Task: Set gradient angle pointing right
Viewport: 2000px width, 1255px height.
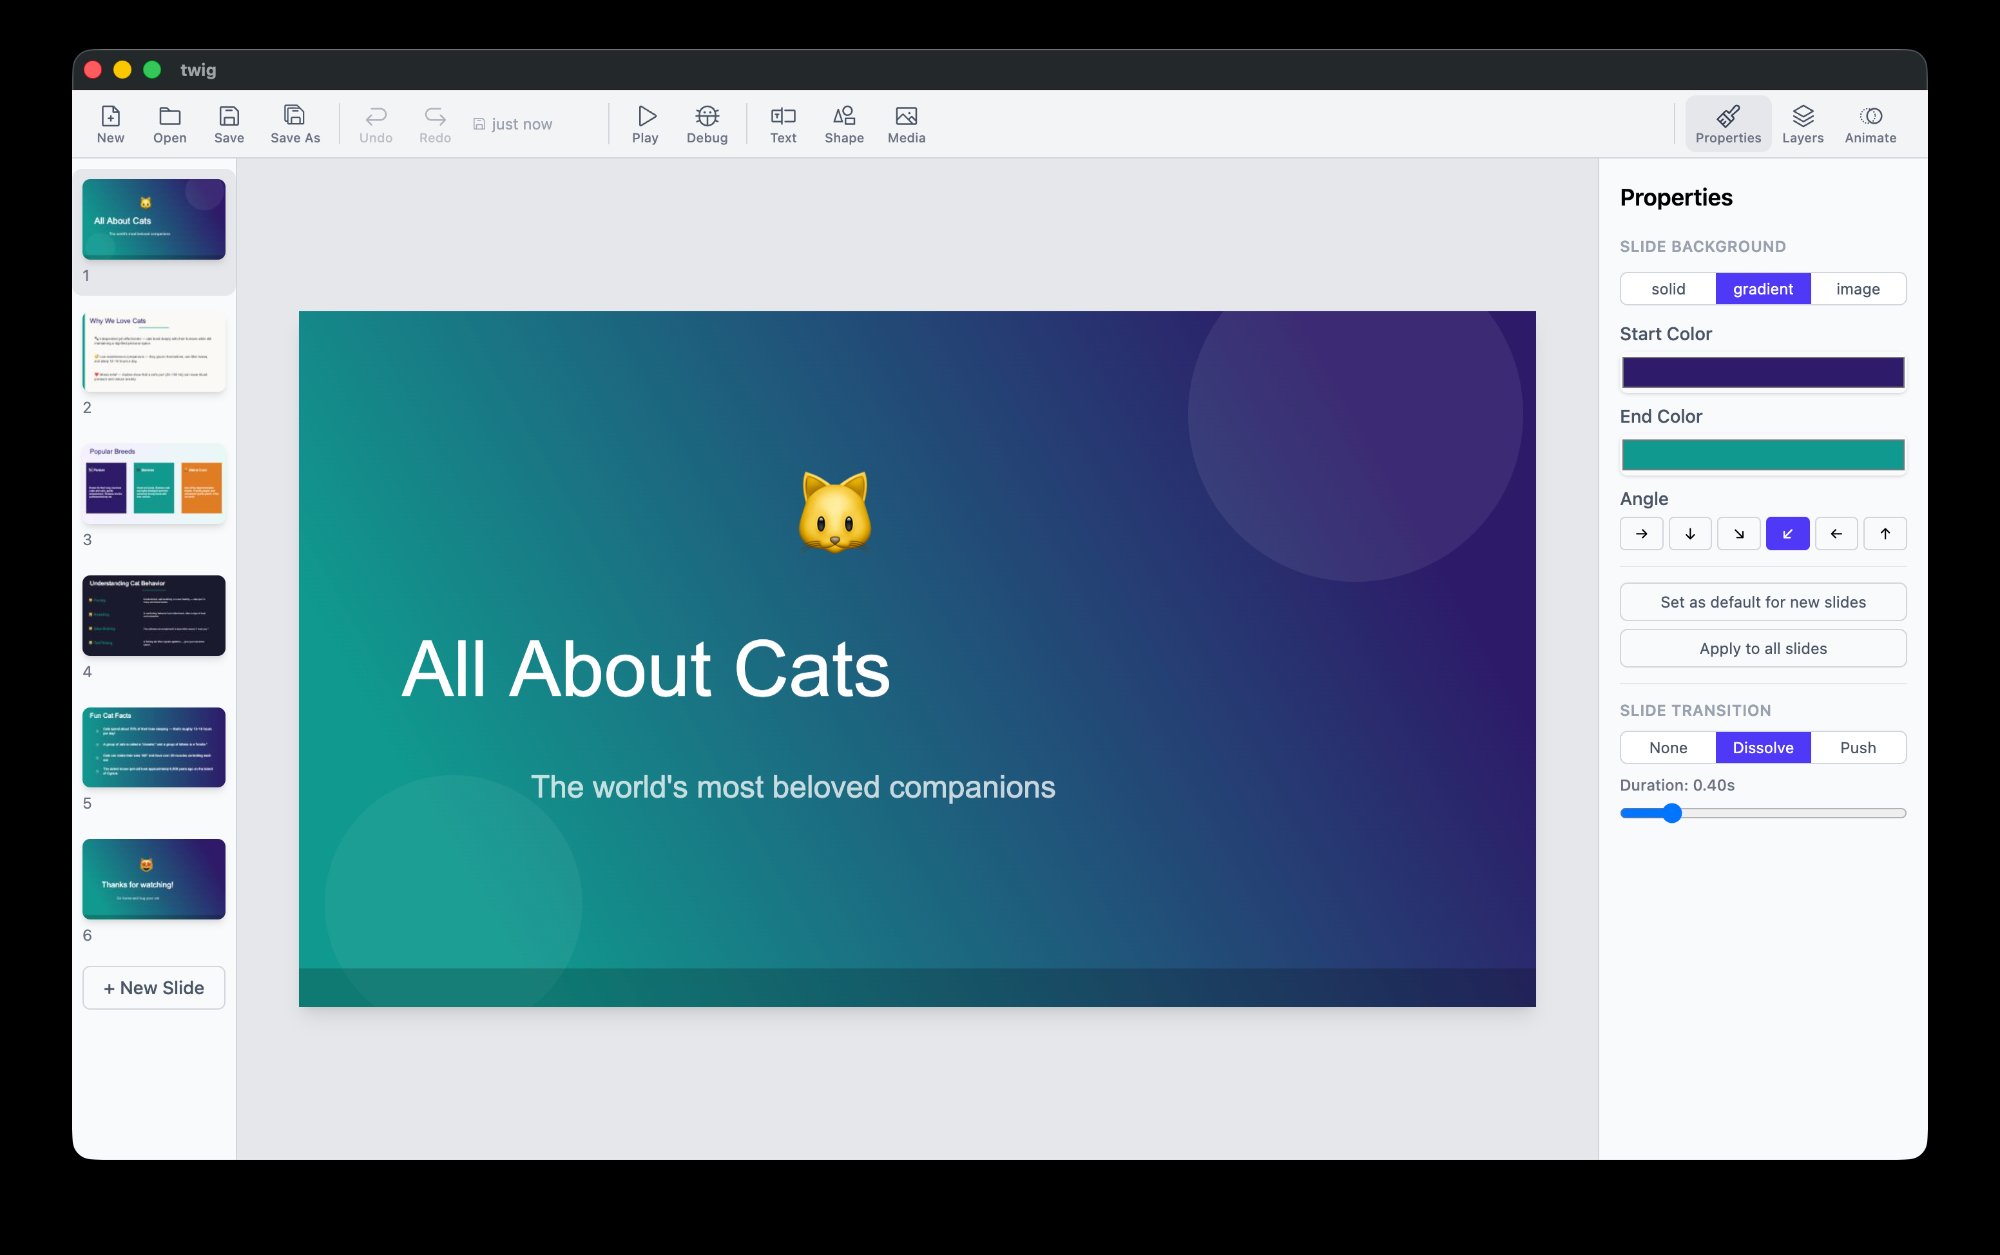Action: 1641,533
